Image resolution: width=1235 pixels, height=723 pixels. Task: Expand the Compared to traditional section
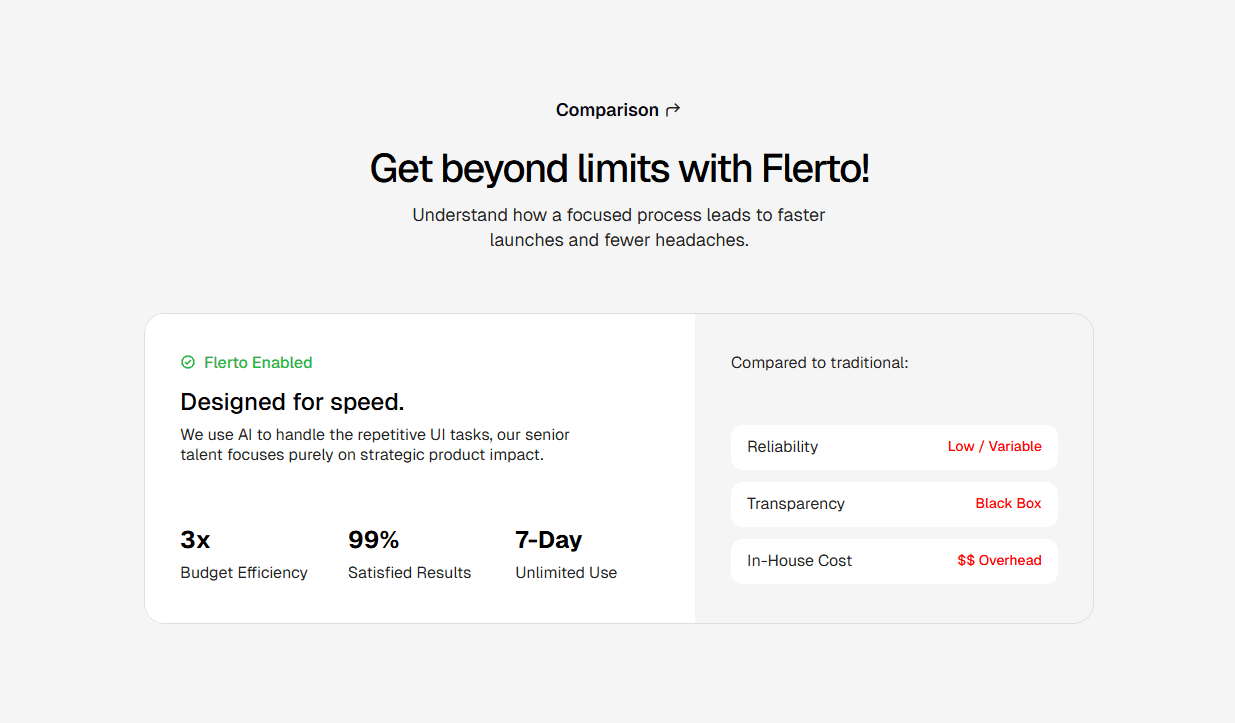pyautogui.click(x=819, y=362)
